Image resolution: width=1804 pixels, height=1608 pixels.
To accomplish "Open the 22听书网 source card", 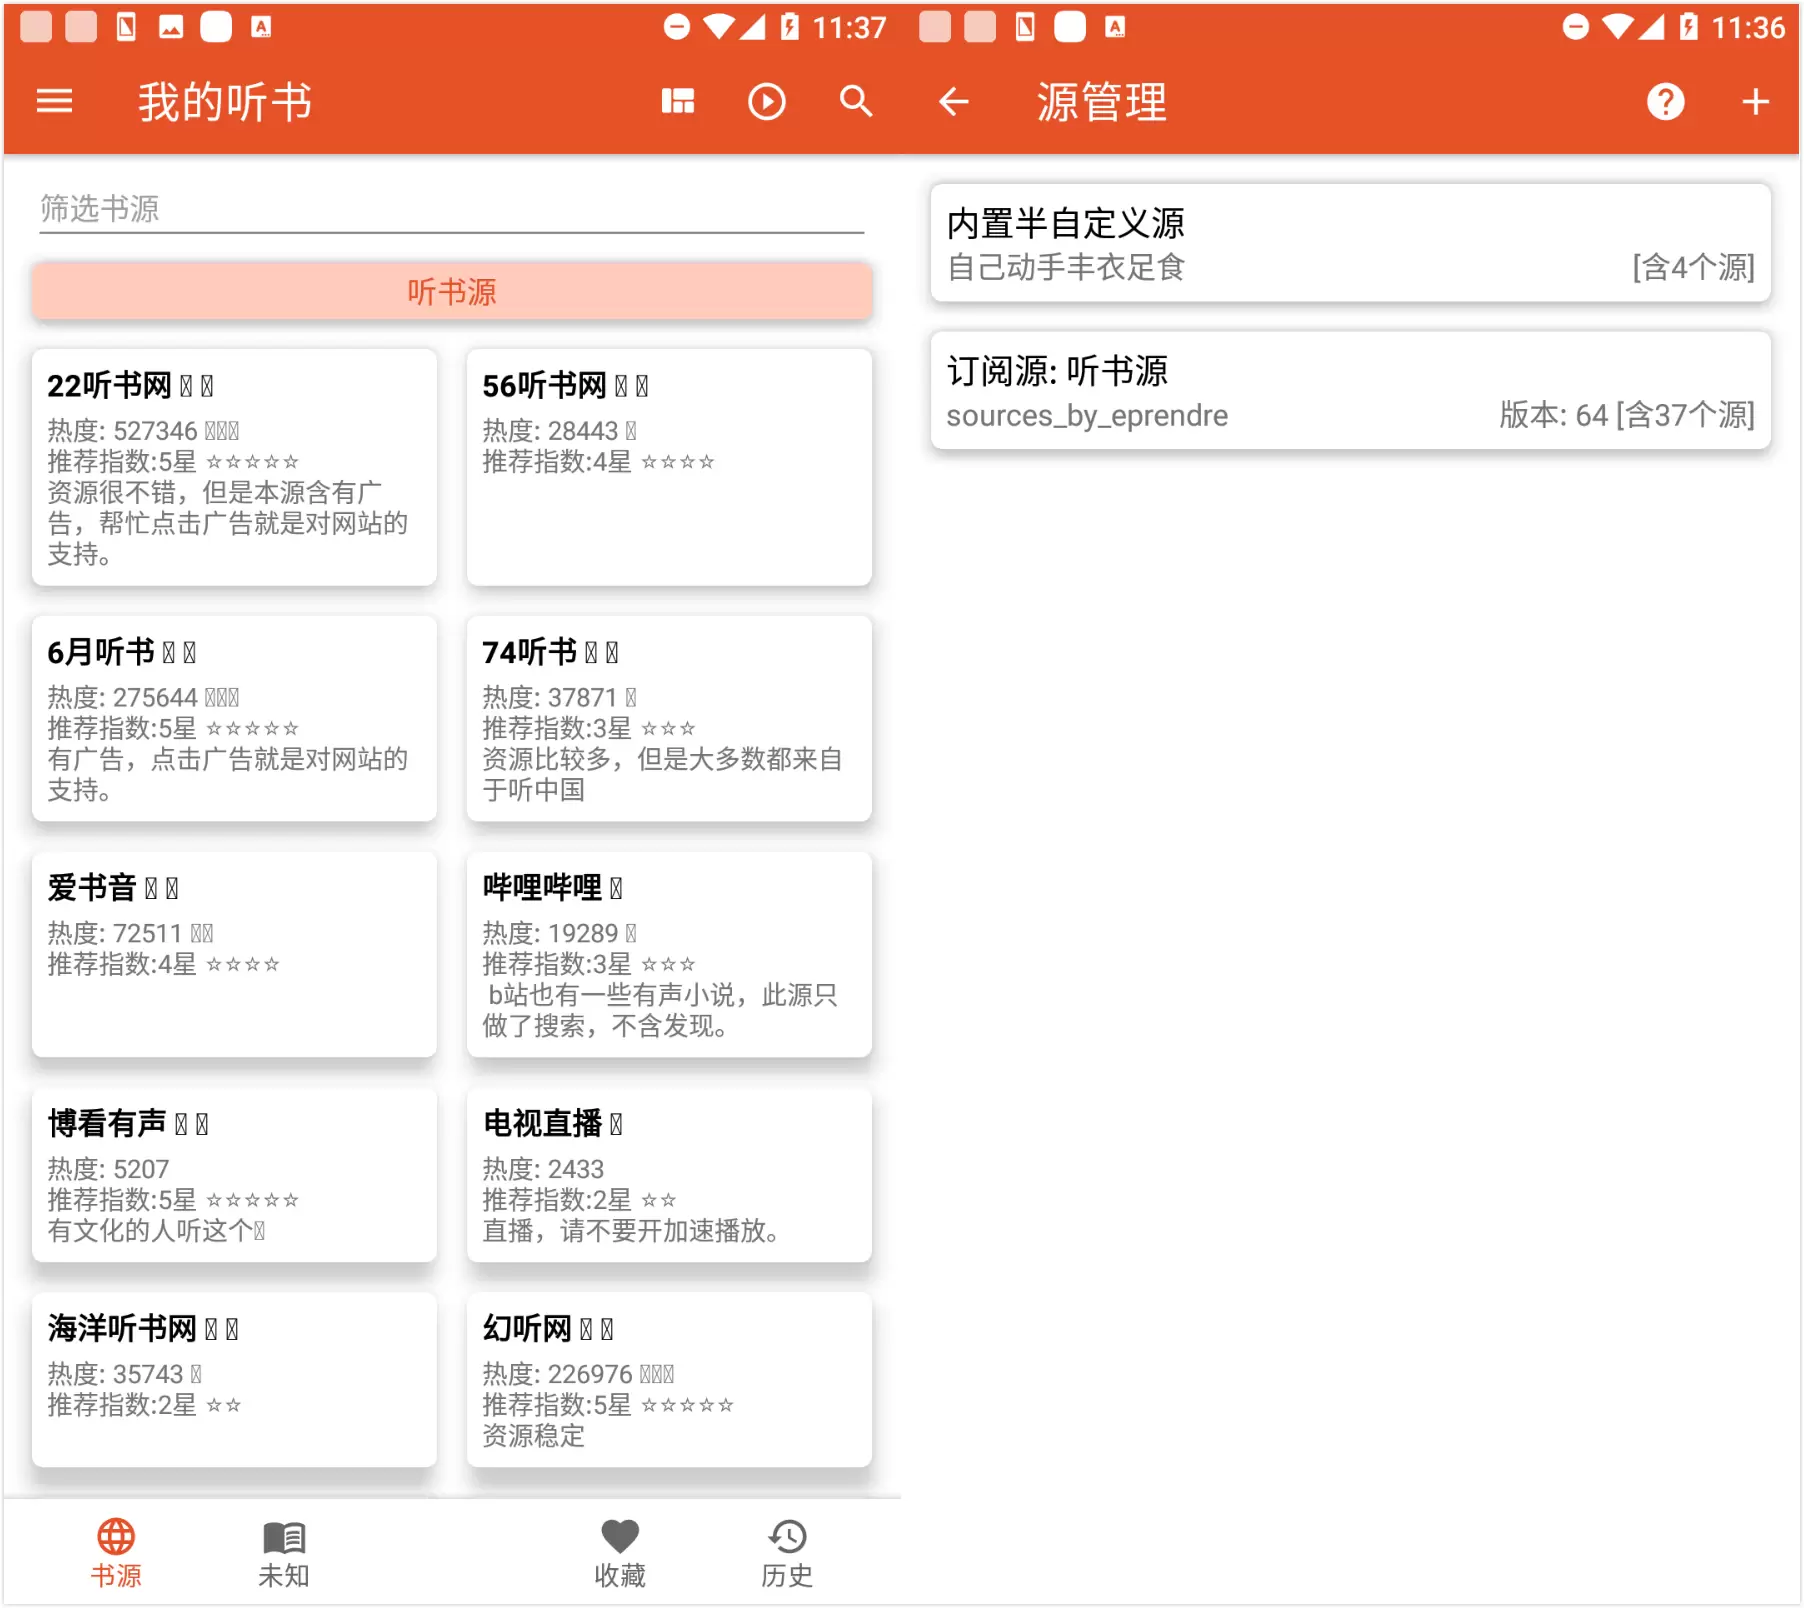I will [x=234, y=467].
